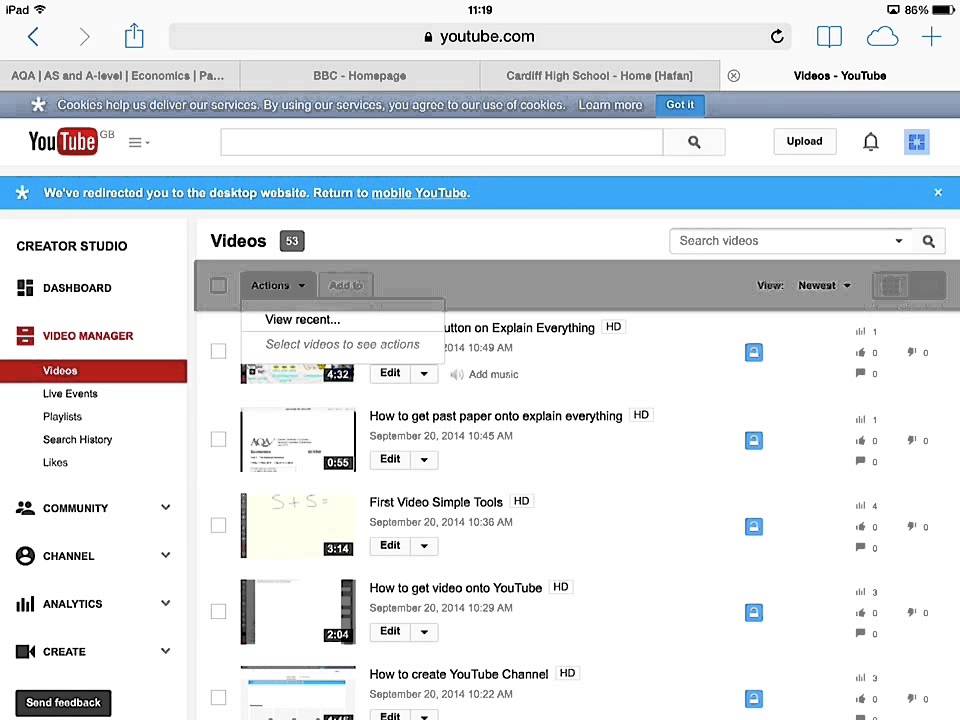Toggle the select-all videos checkbox
This screenshot has height=720, width=960.
(219, 285)
